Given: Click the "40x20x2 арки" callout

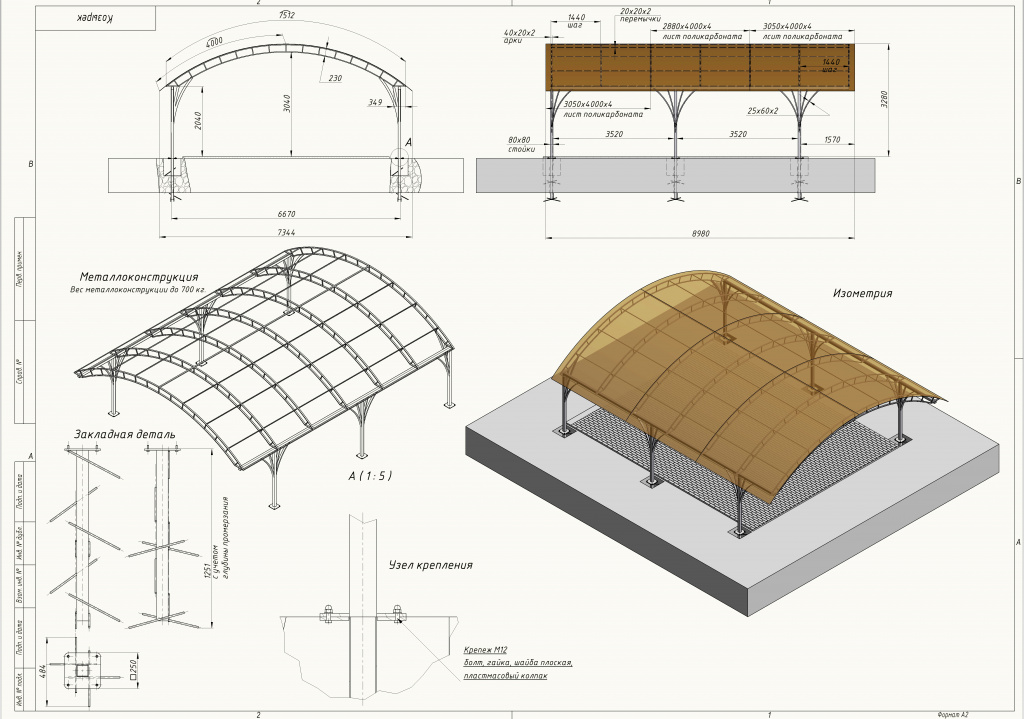Looking at the screenshot, I should click(x=520, y=37).
